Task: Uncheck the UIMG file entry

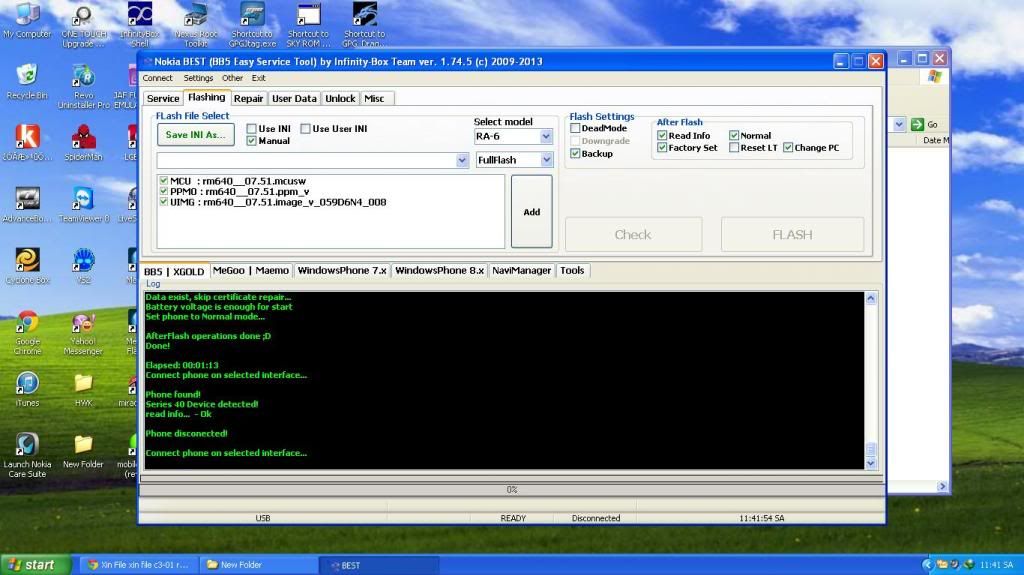Action: [163, 201]
